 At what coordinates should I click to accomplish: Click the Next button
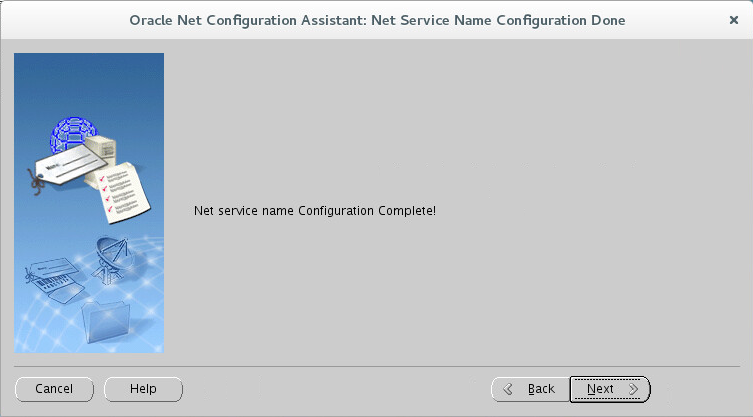point(610,389)
